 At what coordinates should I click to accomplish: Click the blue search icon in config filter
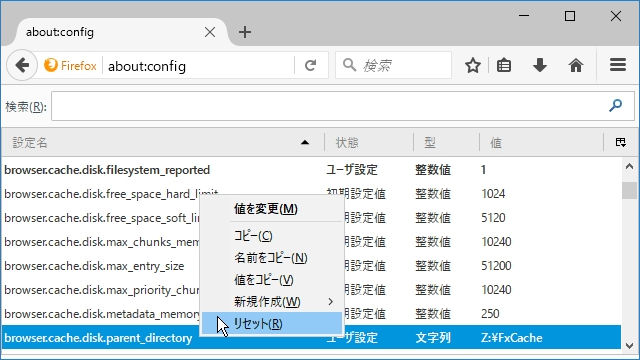(616, 106)
